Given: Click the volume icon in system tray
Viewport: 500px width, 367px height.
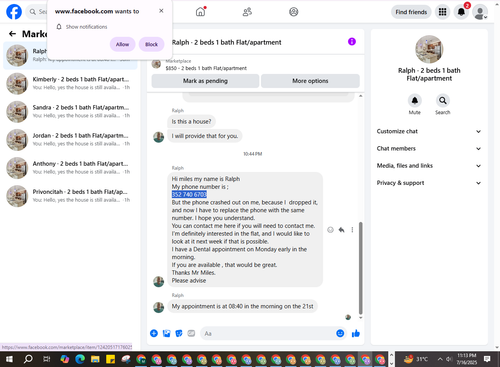Looking at the screenshot, I should [x=449, y=359].
